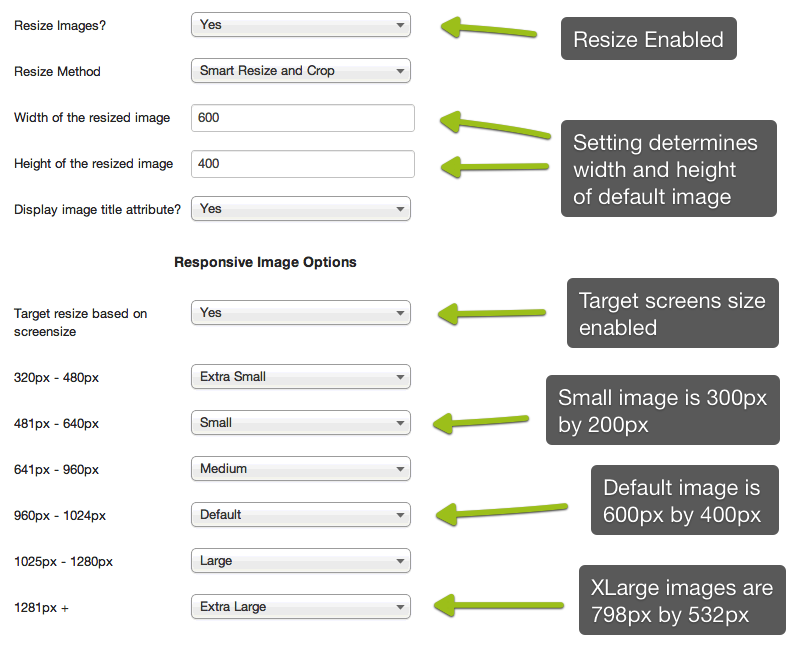Click the 'Target screens size enabled' callout

click(x=673, y=313)
